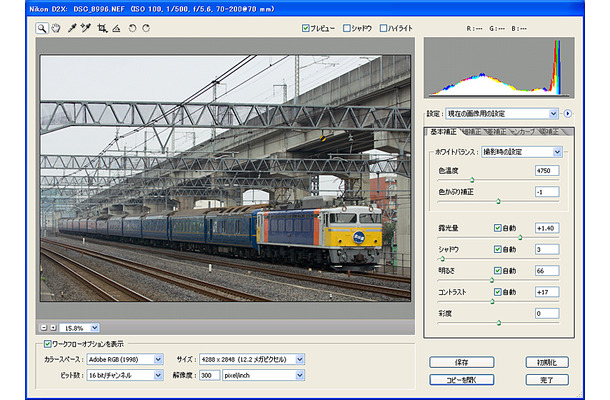Click the 露光量 slider handle
This screenshot has height=400, width=610.
[520, 237]
